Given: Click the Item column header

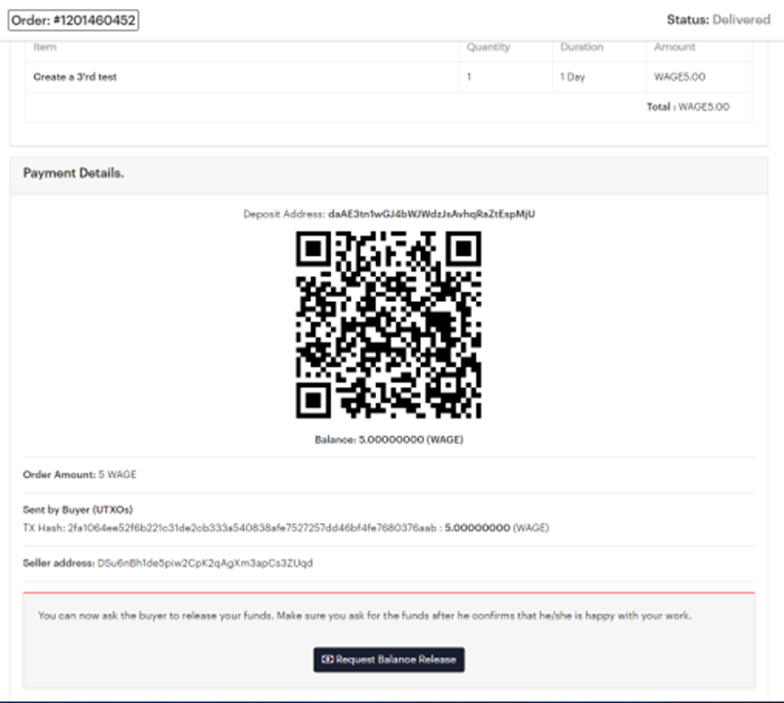Looking at the screenshot, I should coord(46,47).
